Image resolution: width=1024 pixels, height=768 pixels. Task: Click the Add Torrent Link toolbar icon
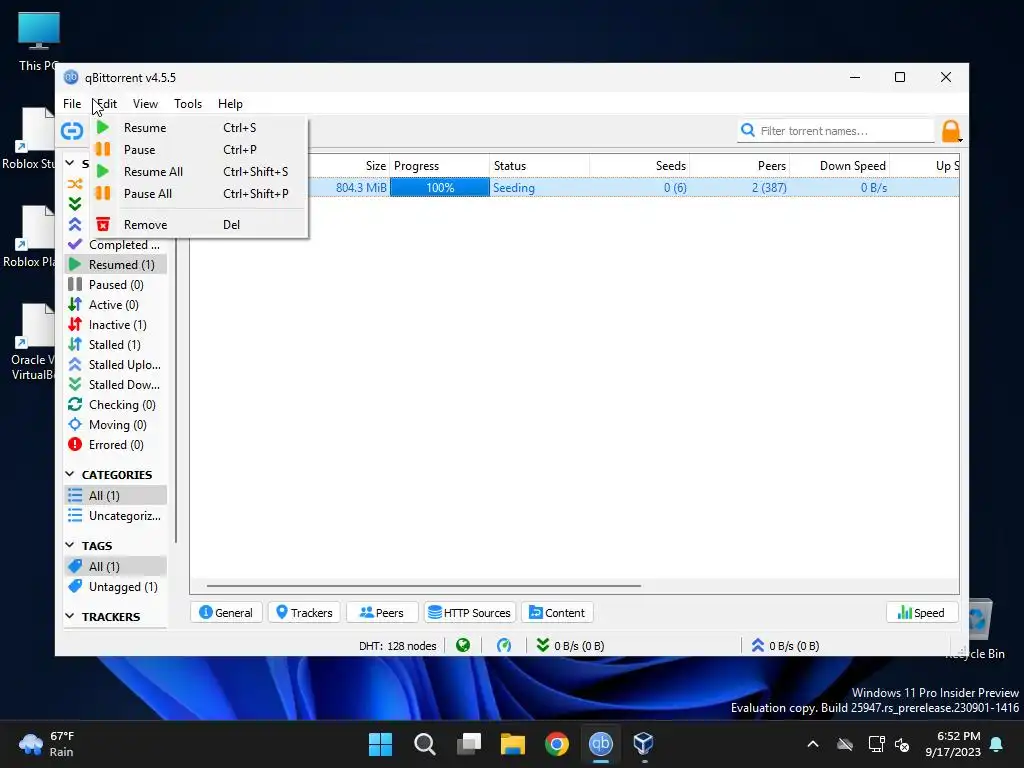click(72, 131)
